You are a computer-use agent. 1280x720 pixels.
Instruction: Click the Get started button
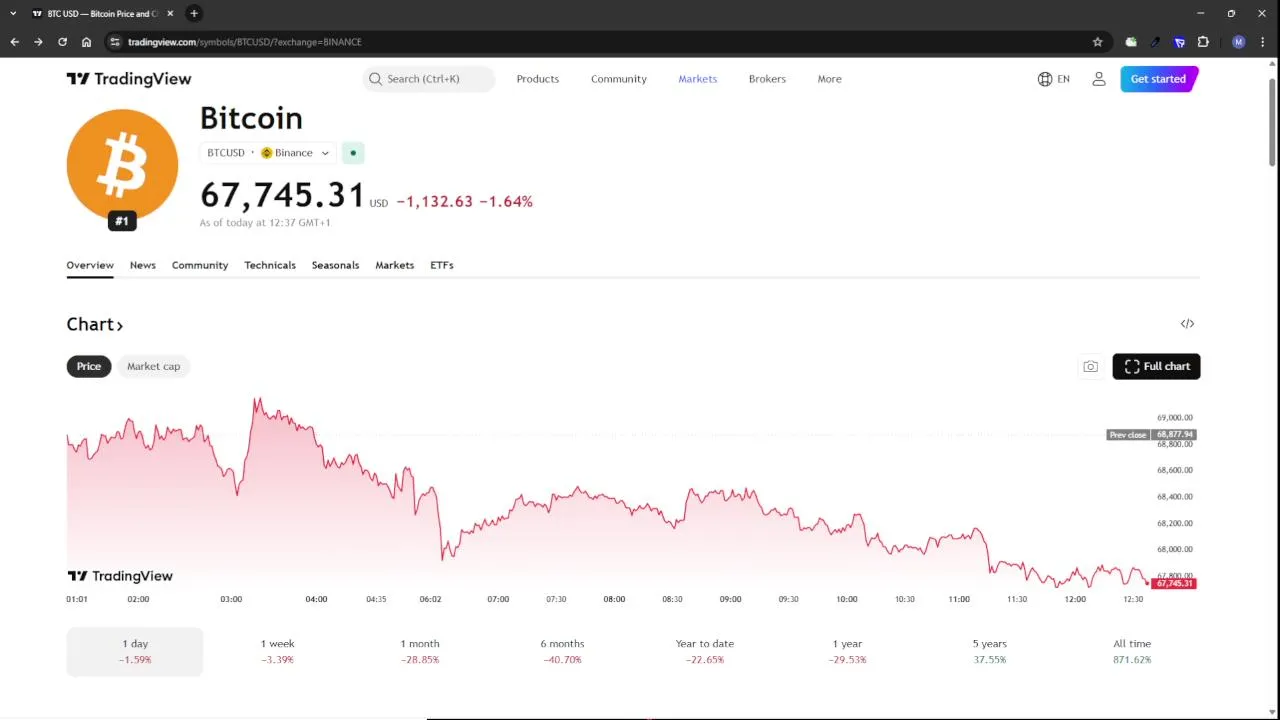coord(1158,79)
